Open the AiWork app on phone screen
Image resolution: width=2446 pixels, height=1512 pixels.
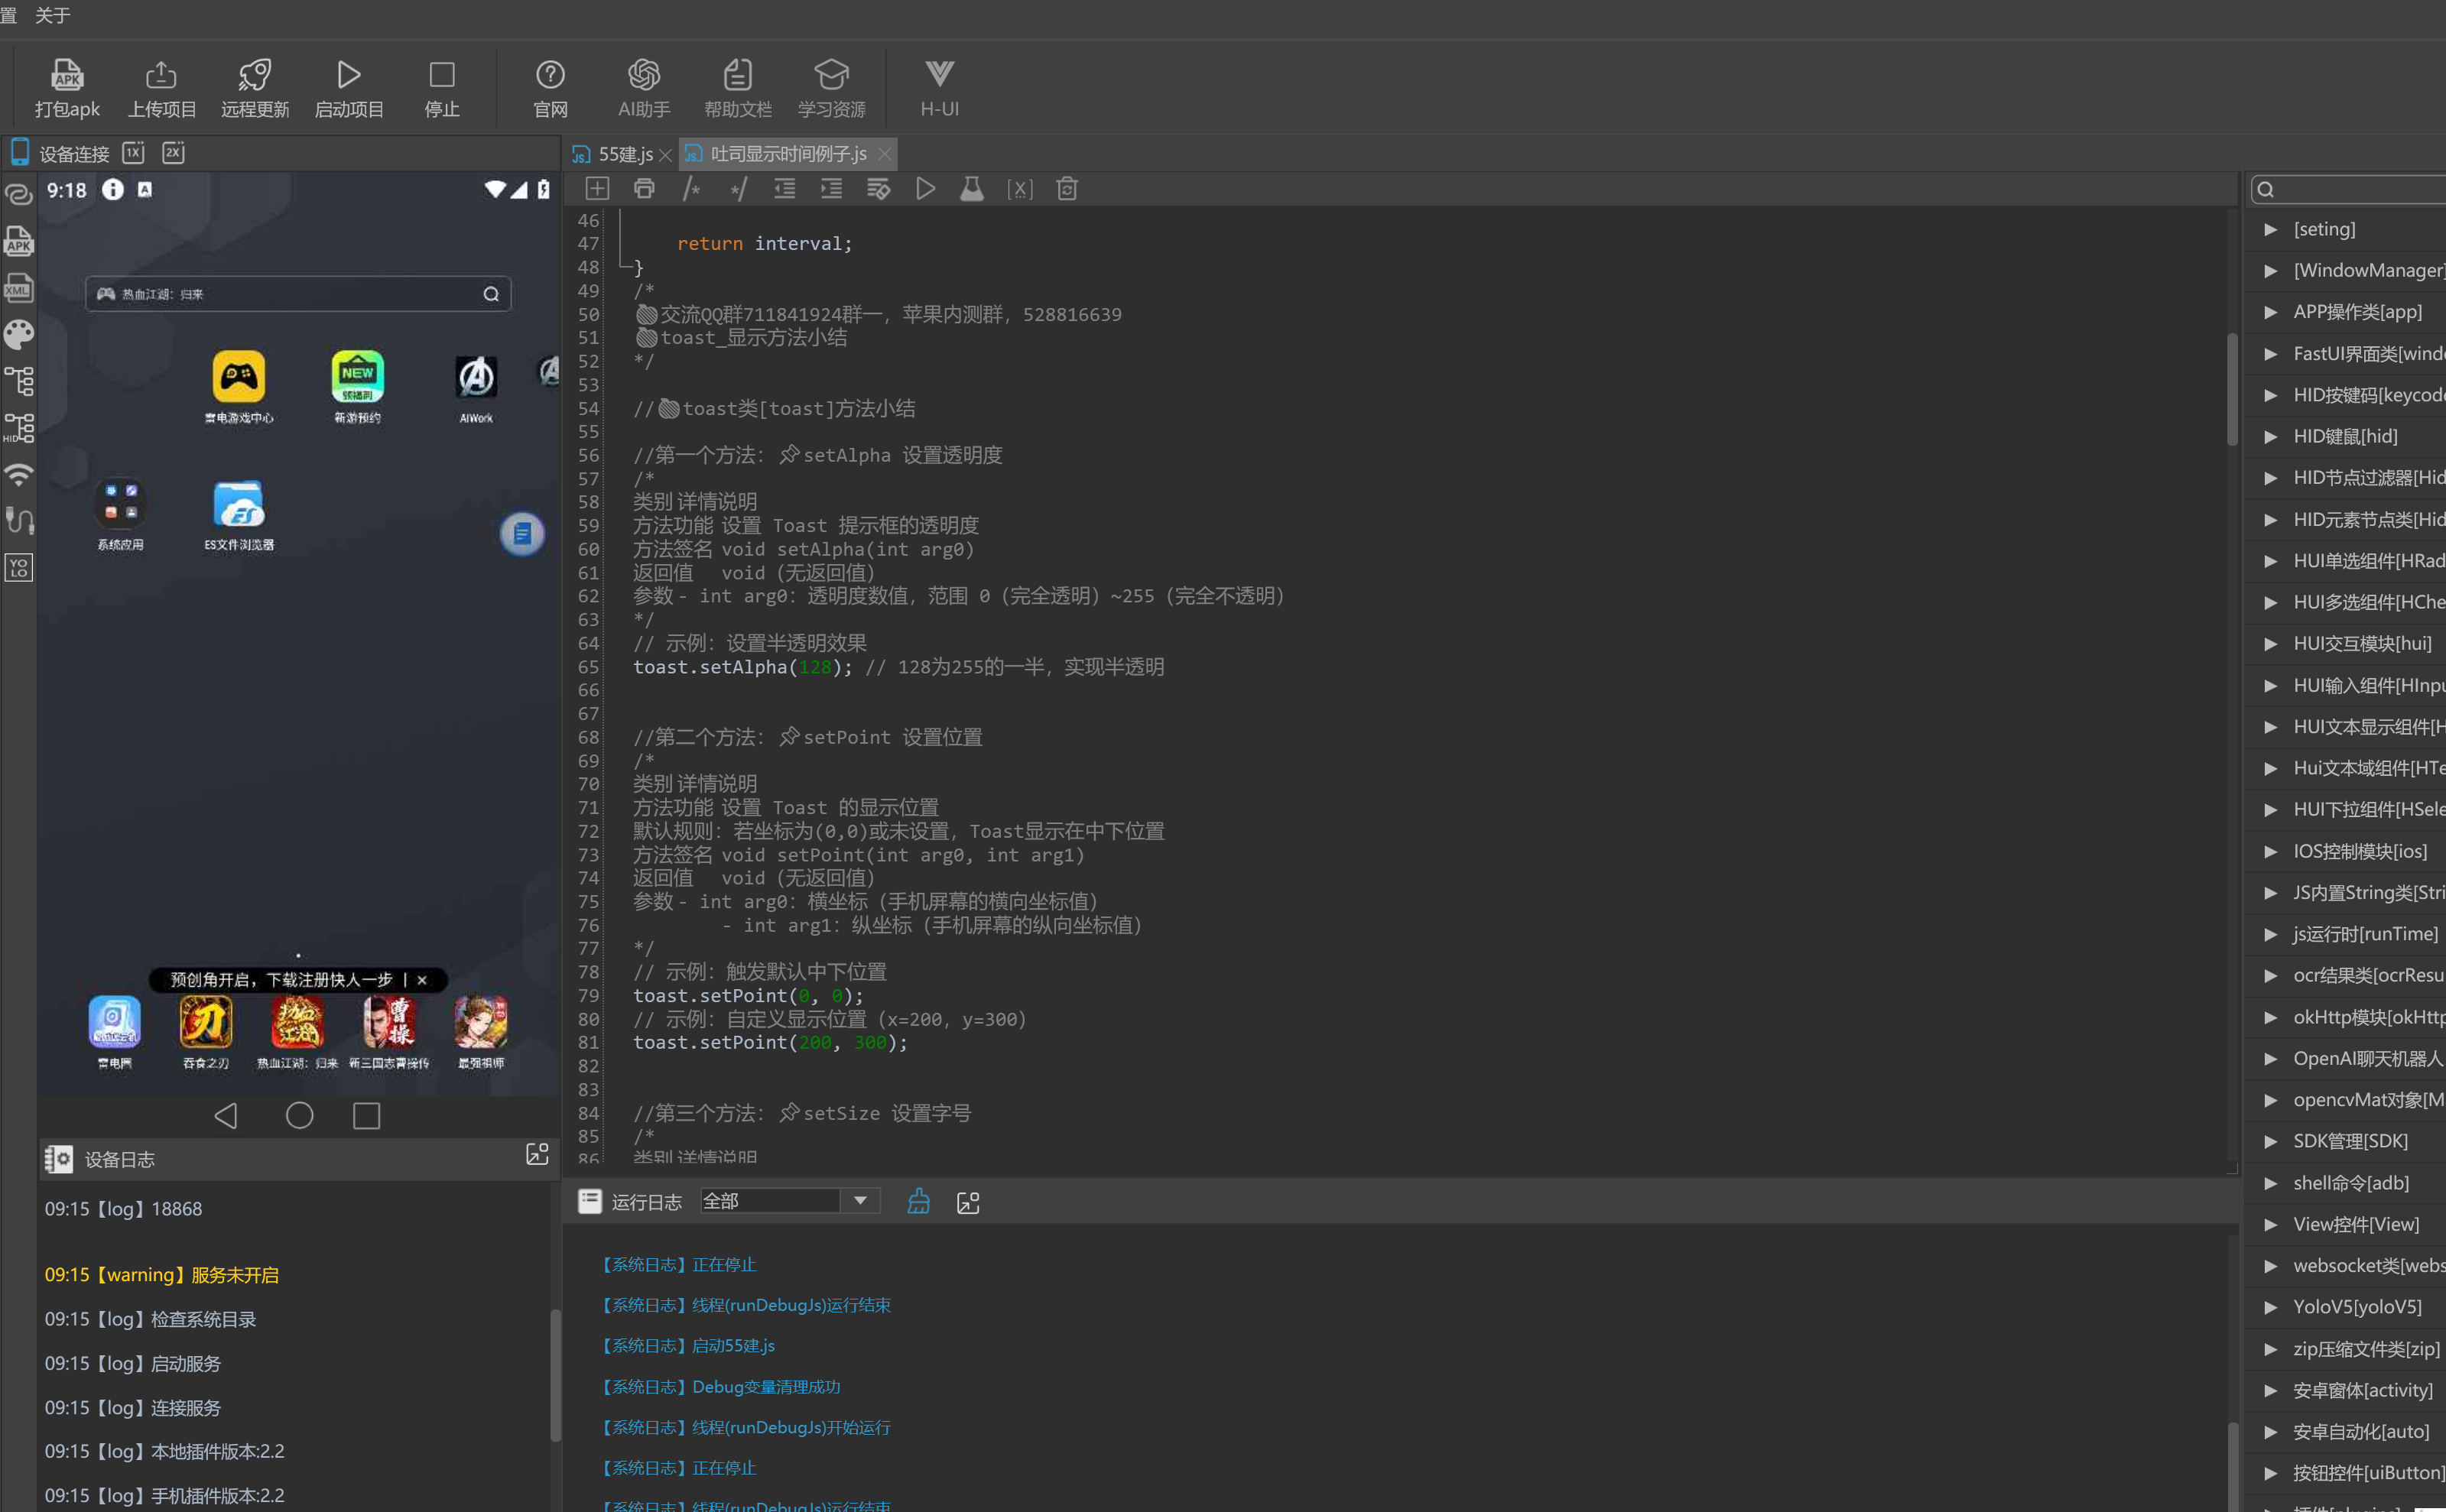476,388
